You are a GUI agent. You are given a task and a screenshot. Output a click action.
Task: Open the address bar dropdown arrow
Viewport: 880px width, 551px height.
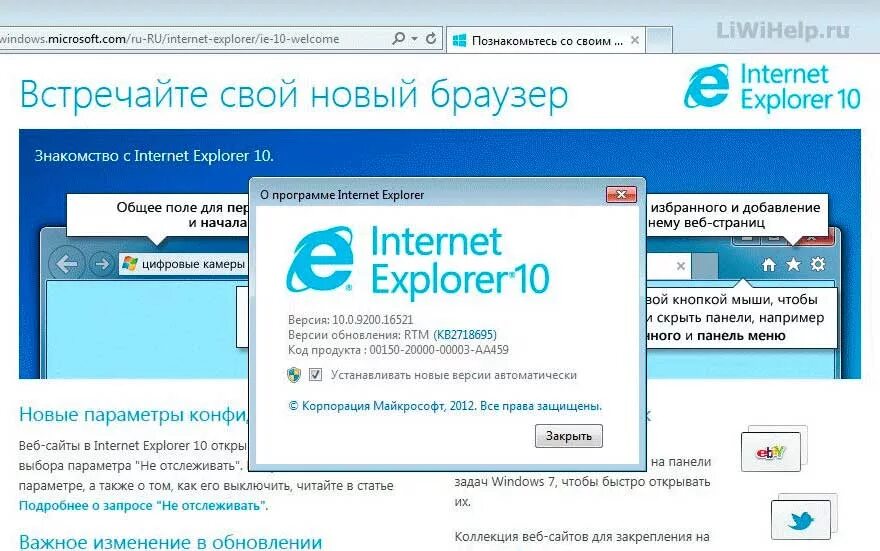coord(414,39)
